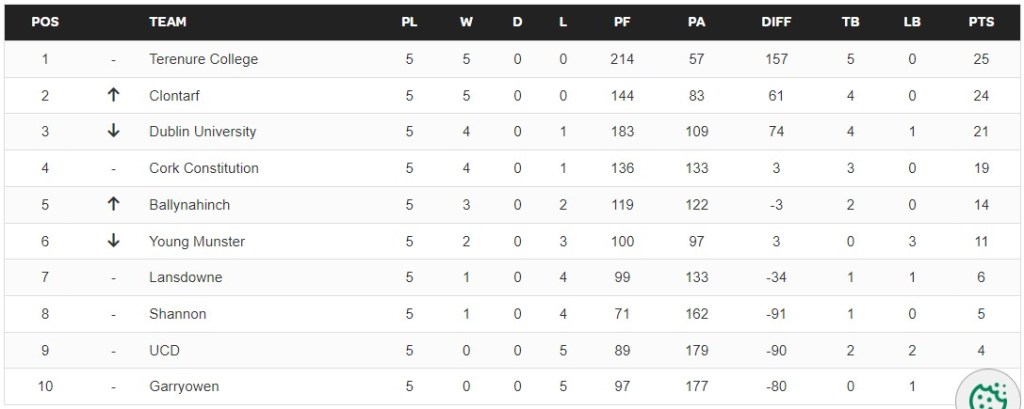1024x409 pixels.
Task: Click the POS column header
Action: click(x=45, y=22)
